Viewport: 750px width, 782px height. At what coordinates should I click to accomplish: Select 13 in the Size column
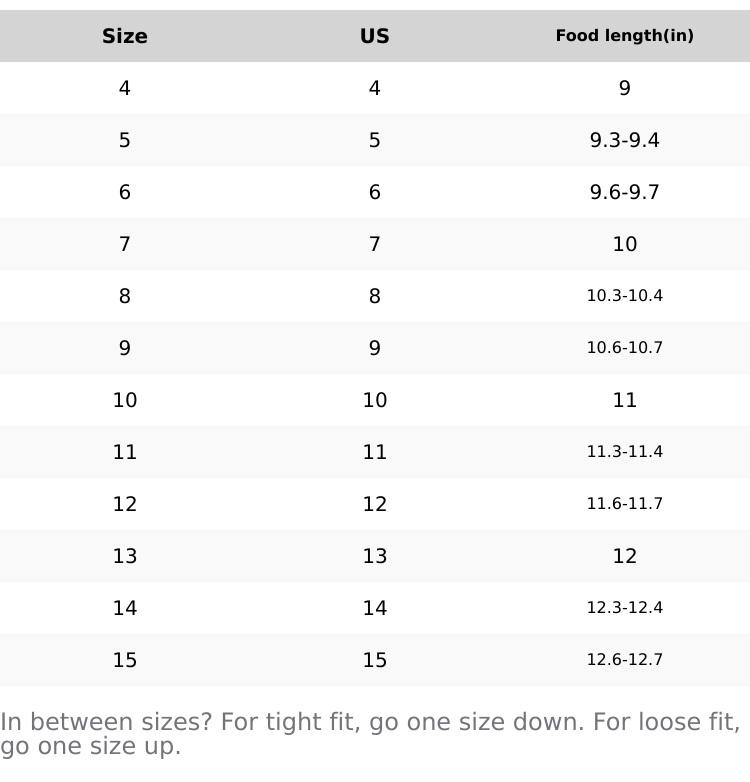(125, 556)
